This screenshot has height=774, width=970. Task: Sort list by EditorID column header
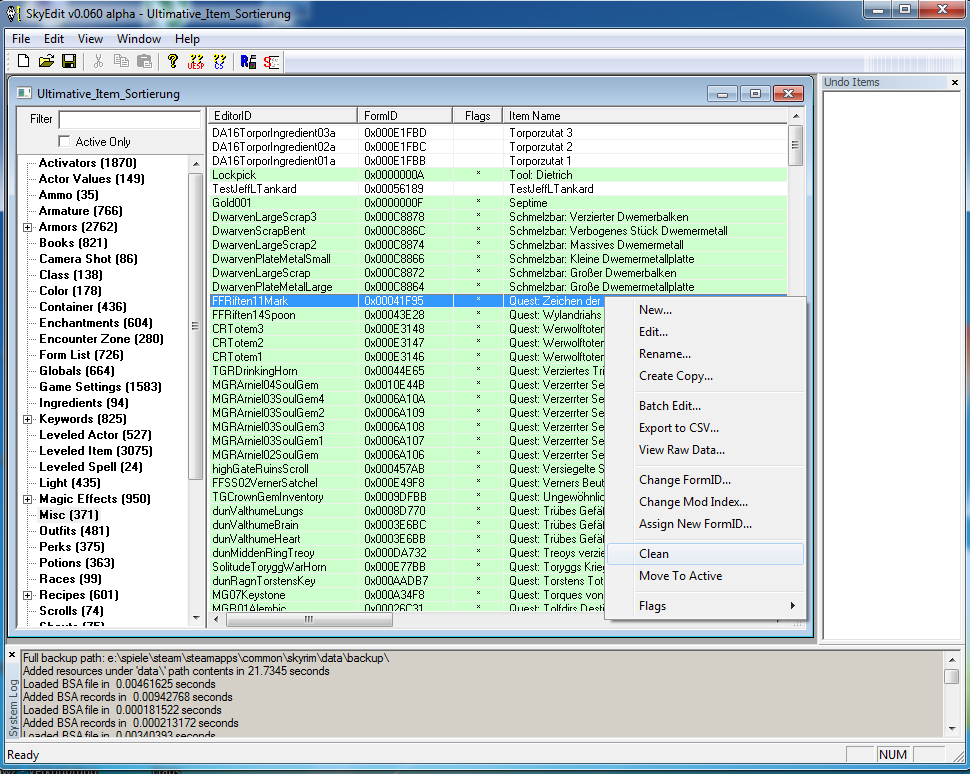[x=282, y=116]
